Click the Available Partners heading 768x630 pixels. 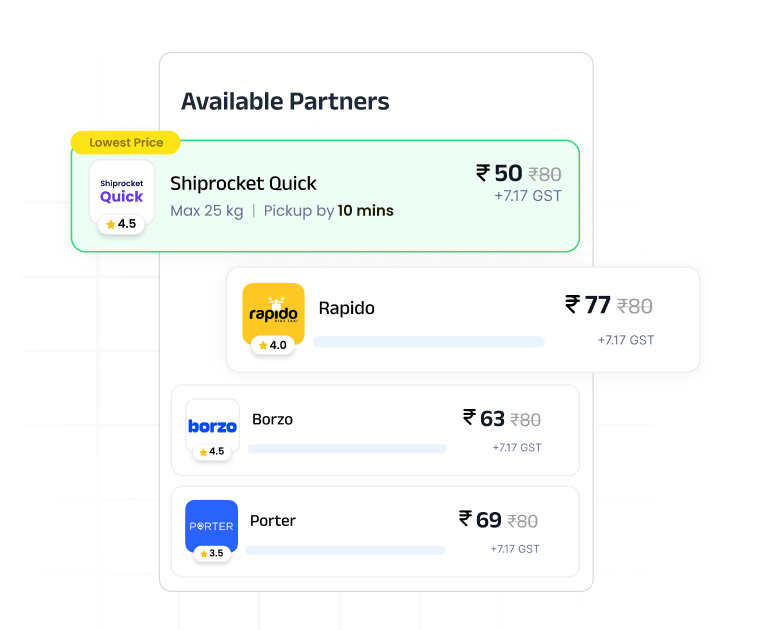point(285,101)
